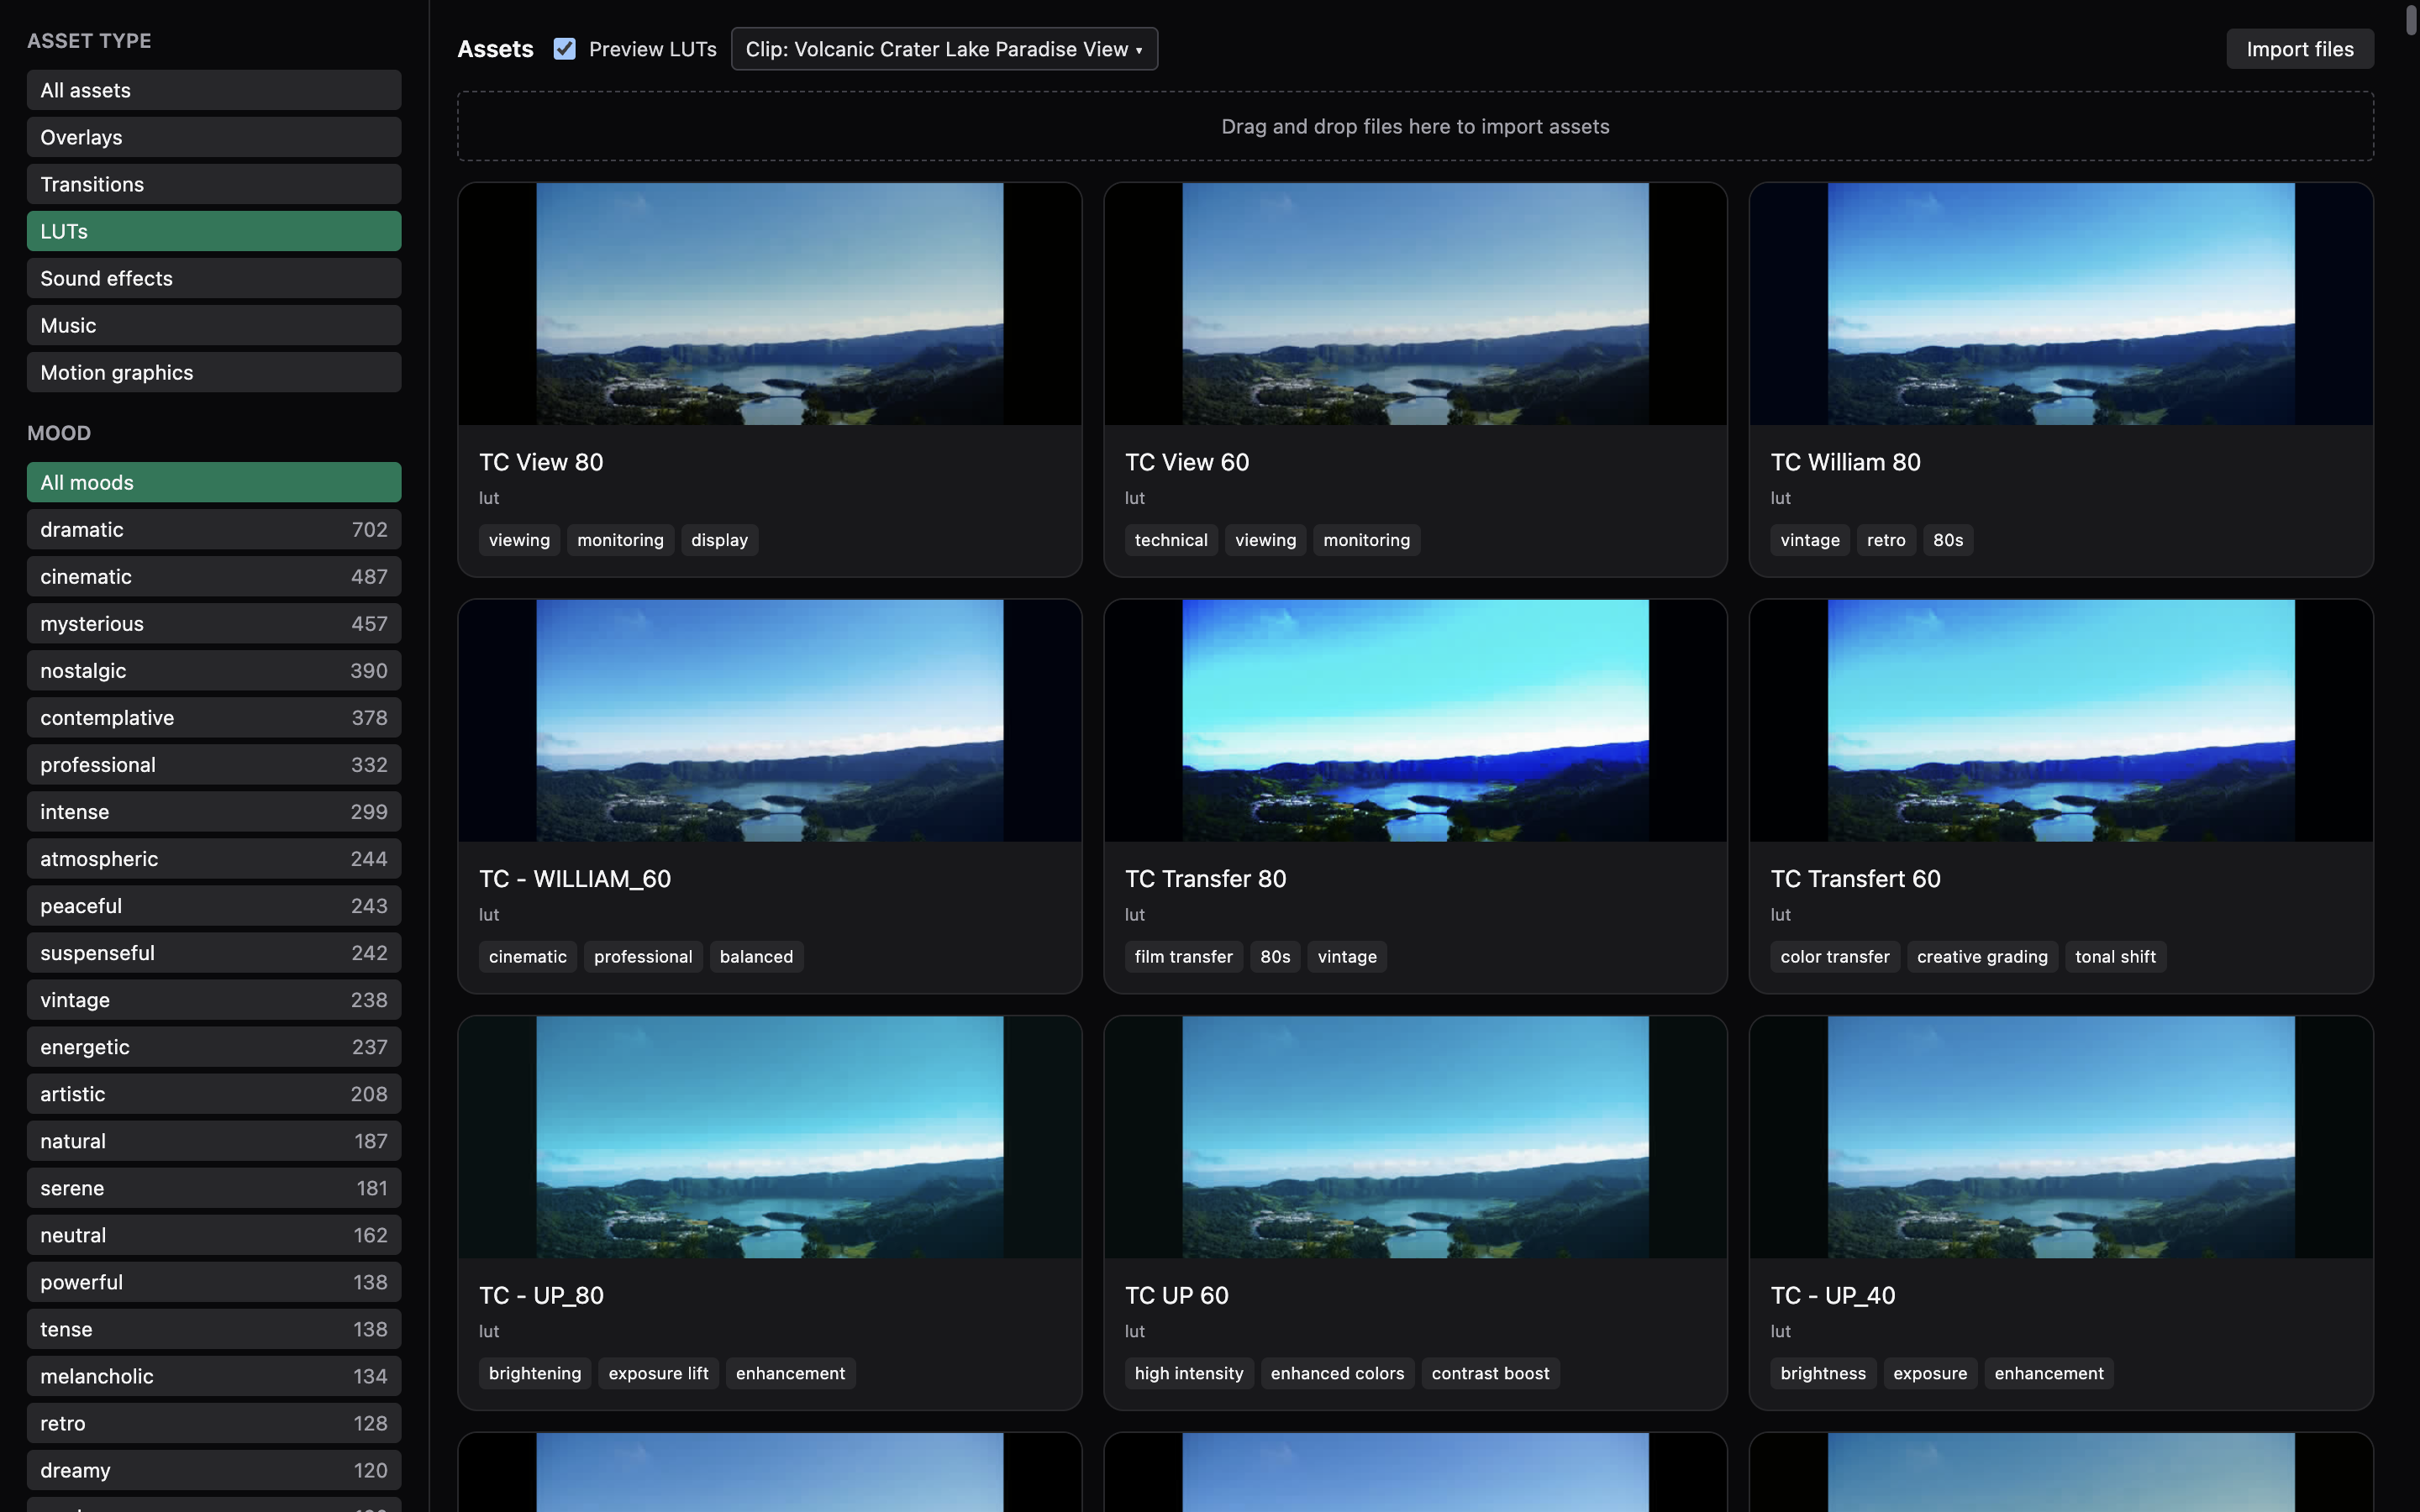Select All moods filter
The width and height of the screenshot is (2420, 1512).
(x=214, y=482)
